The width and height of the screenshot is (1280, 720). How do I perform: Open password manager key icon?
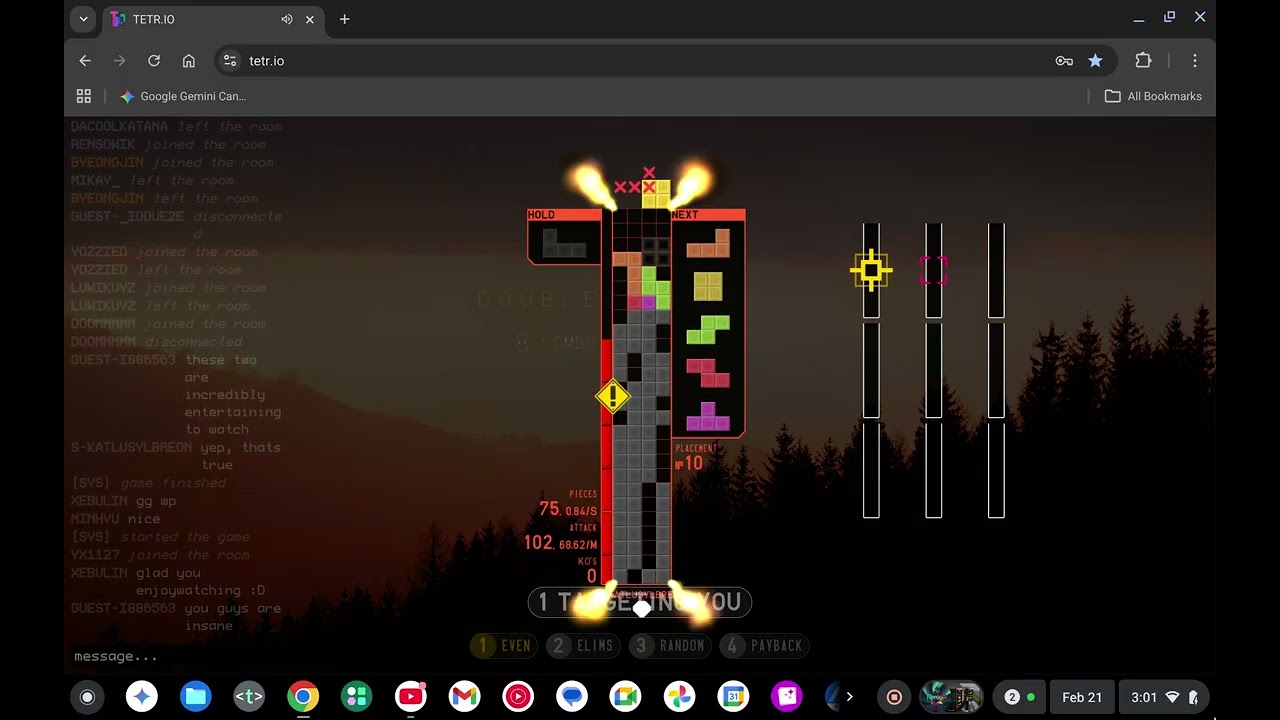[1064, 61]
